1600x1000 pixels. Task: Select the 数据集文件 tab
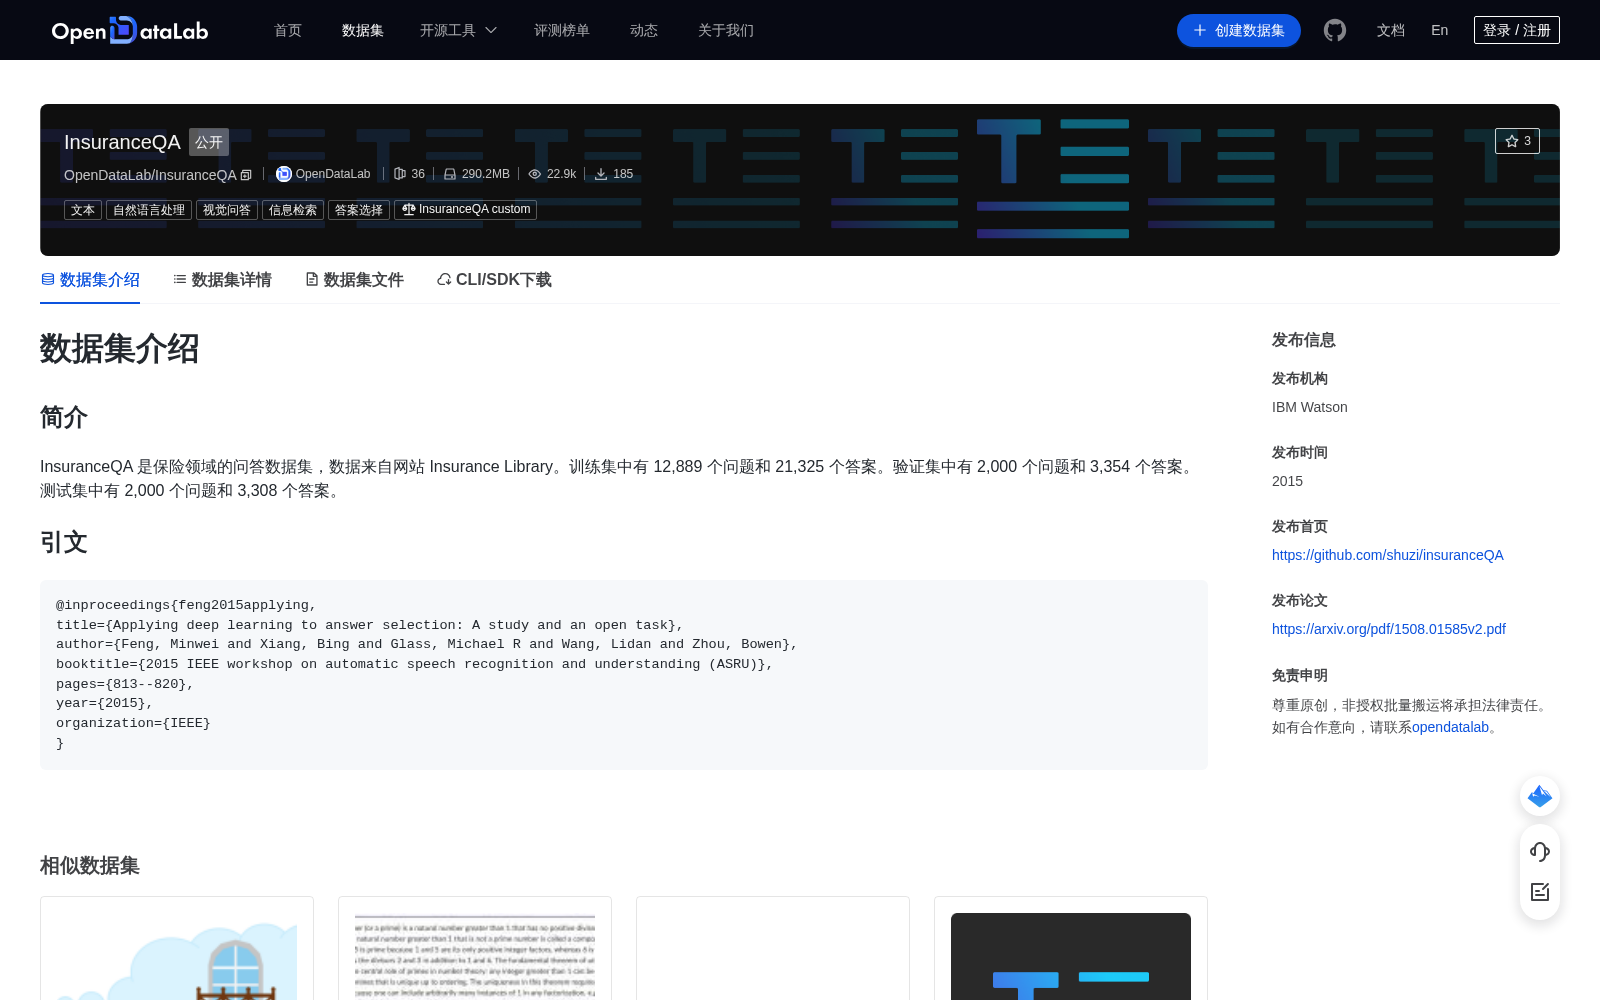[354, 280]
